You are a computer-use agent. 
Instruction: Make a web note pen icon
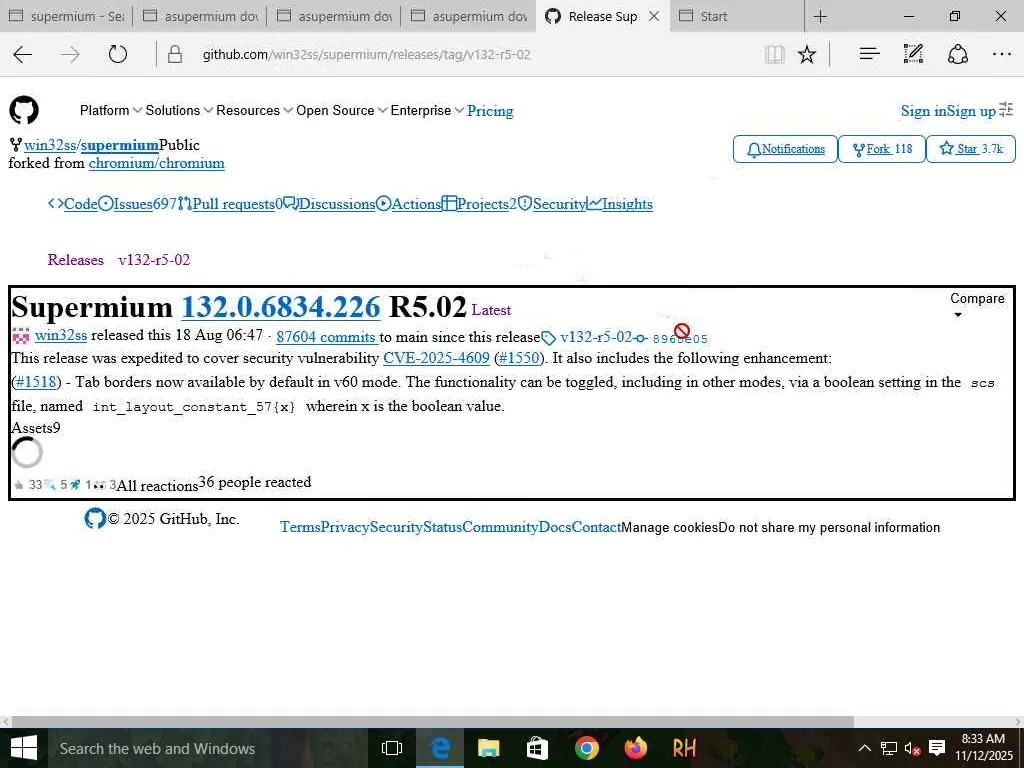[x=913, y=54]
